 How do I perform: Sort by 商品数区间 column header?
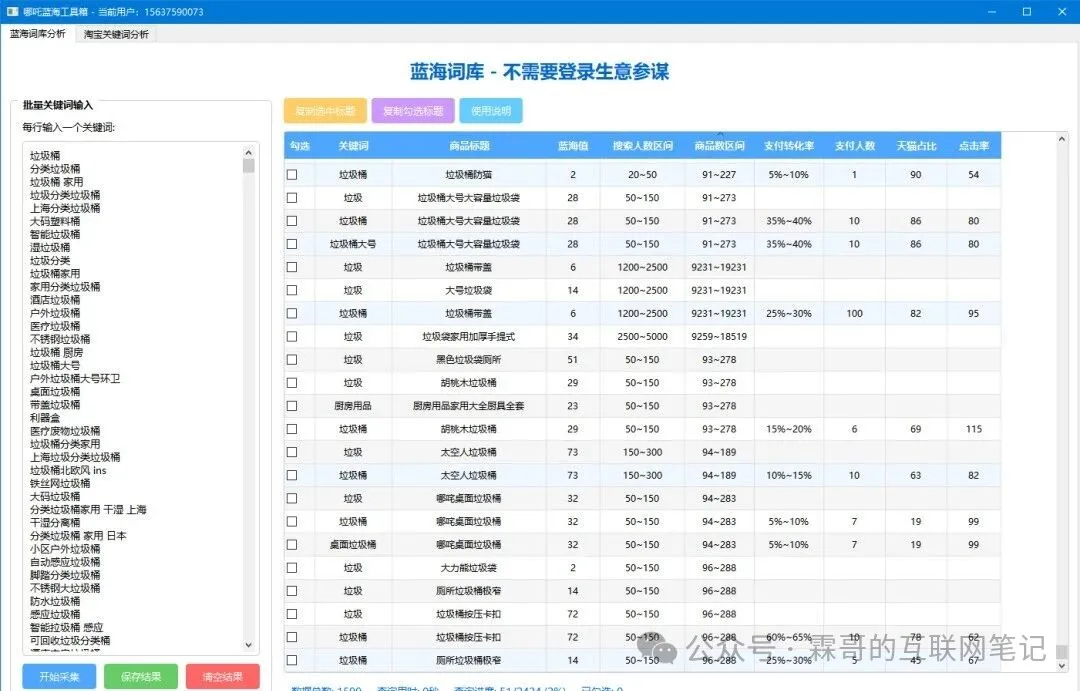719,146
